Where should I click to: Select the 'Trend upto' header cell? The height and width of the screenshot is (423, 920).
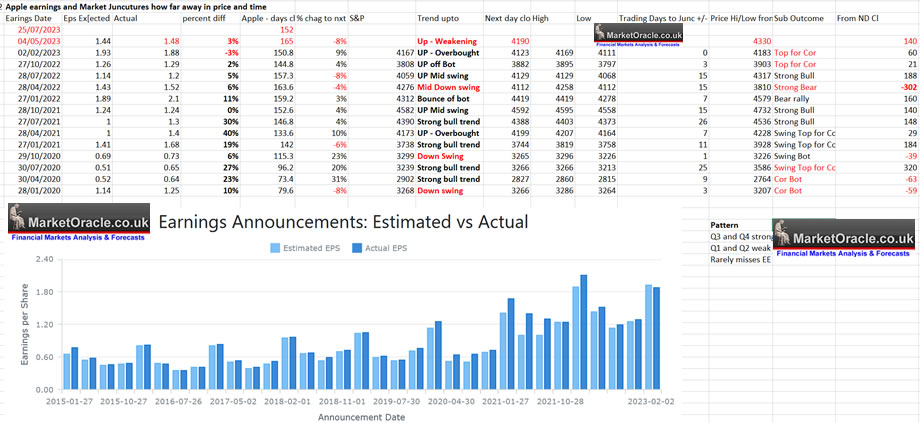449,19
